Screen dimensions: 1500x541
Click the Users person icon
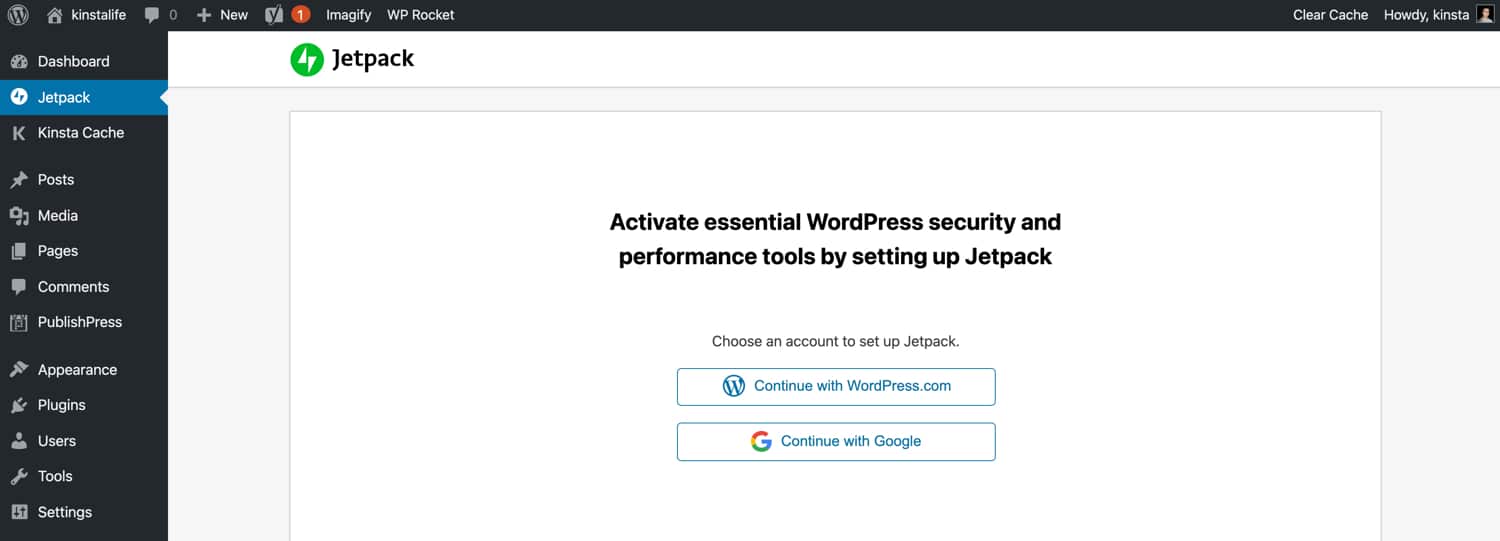pyautogui.click(x=18, y=441)
